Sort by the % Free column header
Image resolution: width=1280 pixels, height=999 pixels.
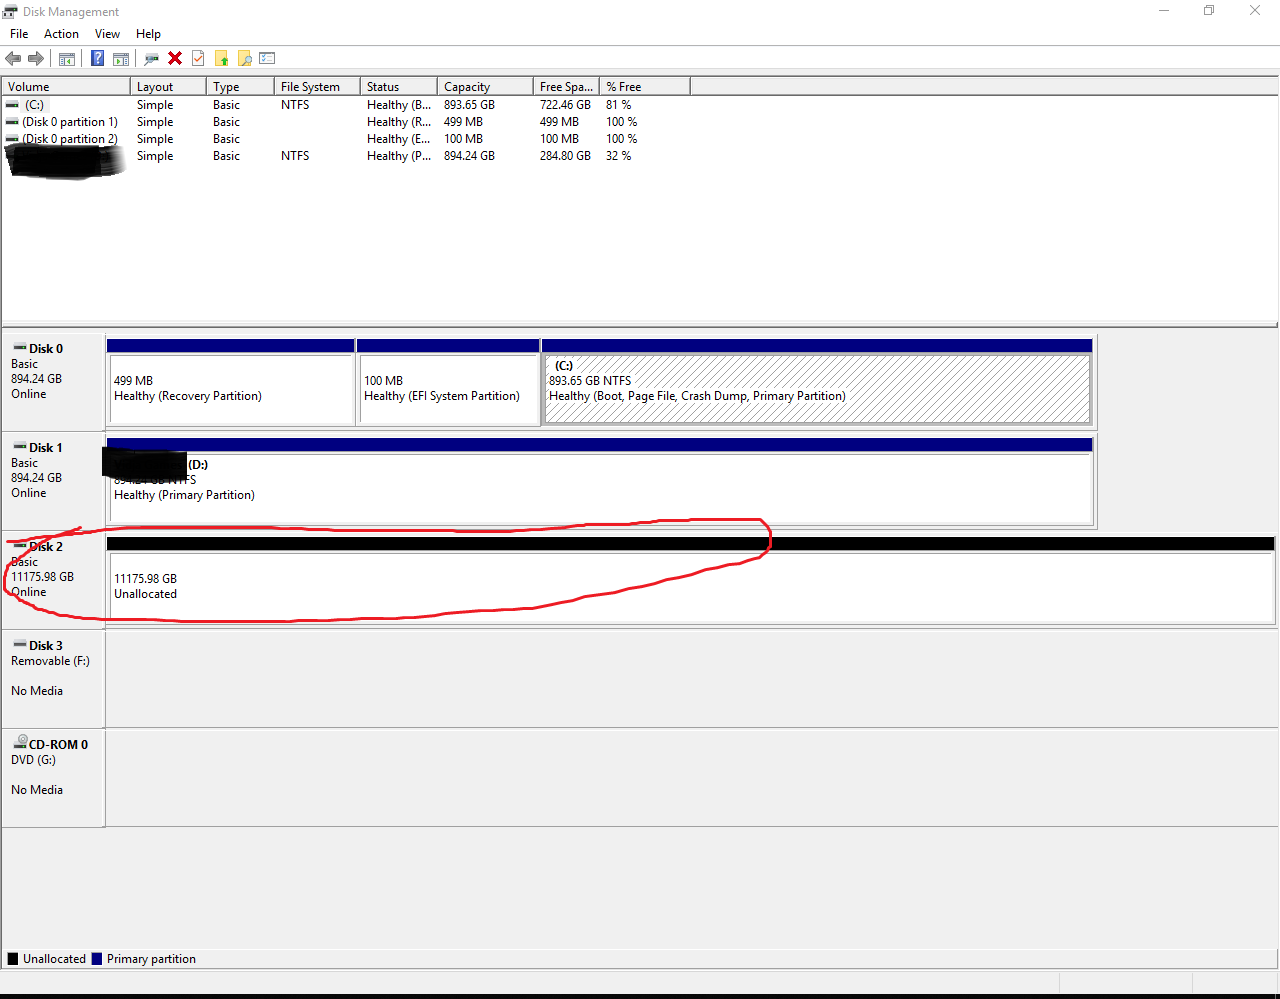pos(645,87)
